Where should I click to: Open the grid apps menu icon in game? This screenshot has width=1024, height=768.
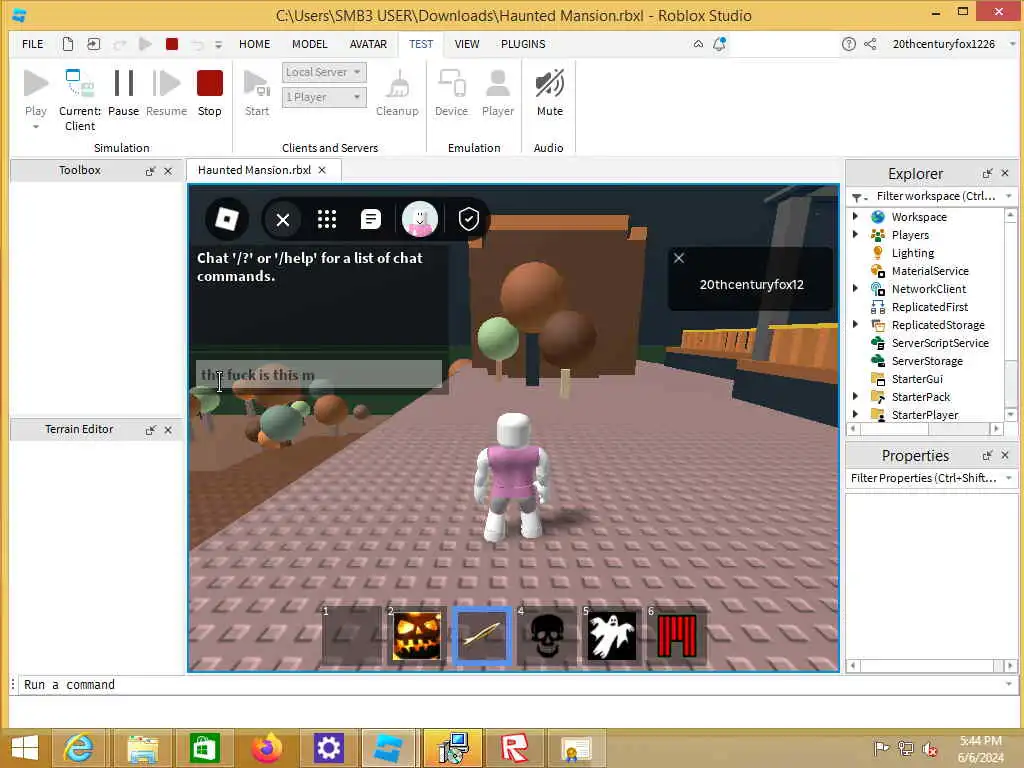tap(327, 219)
